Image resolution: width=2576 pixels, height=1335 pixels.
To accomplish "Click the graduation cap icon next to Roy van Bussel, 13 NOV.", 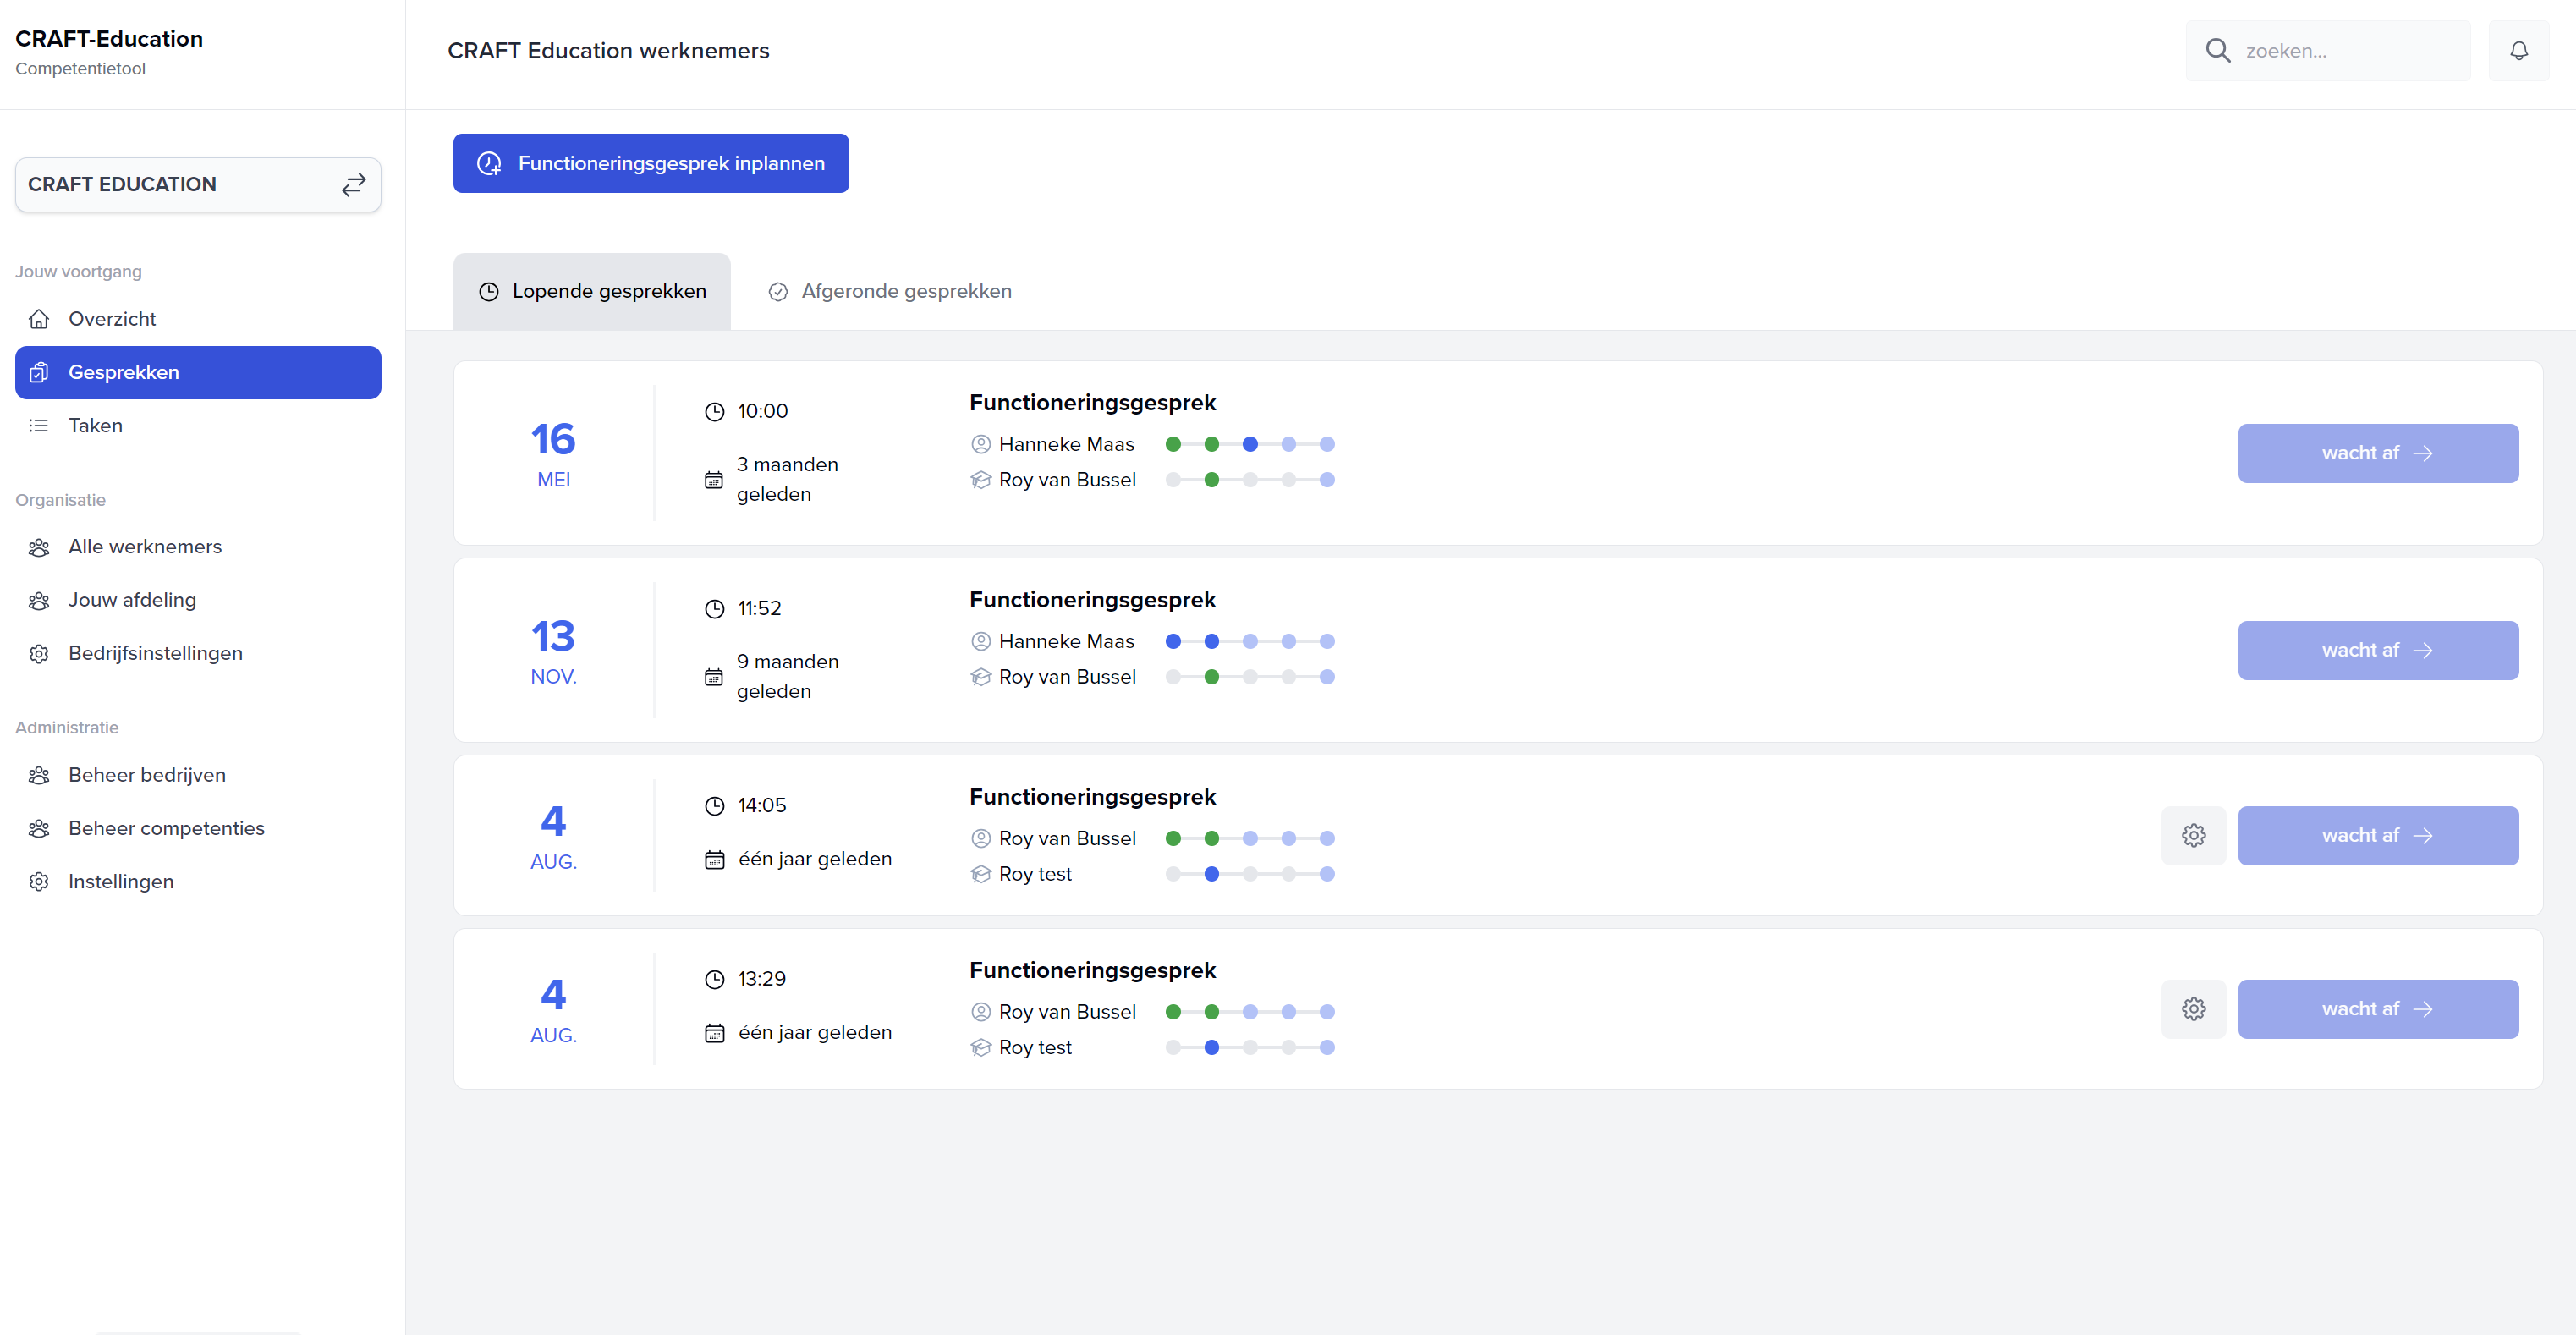I will click(981, 677).
